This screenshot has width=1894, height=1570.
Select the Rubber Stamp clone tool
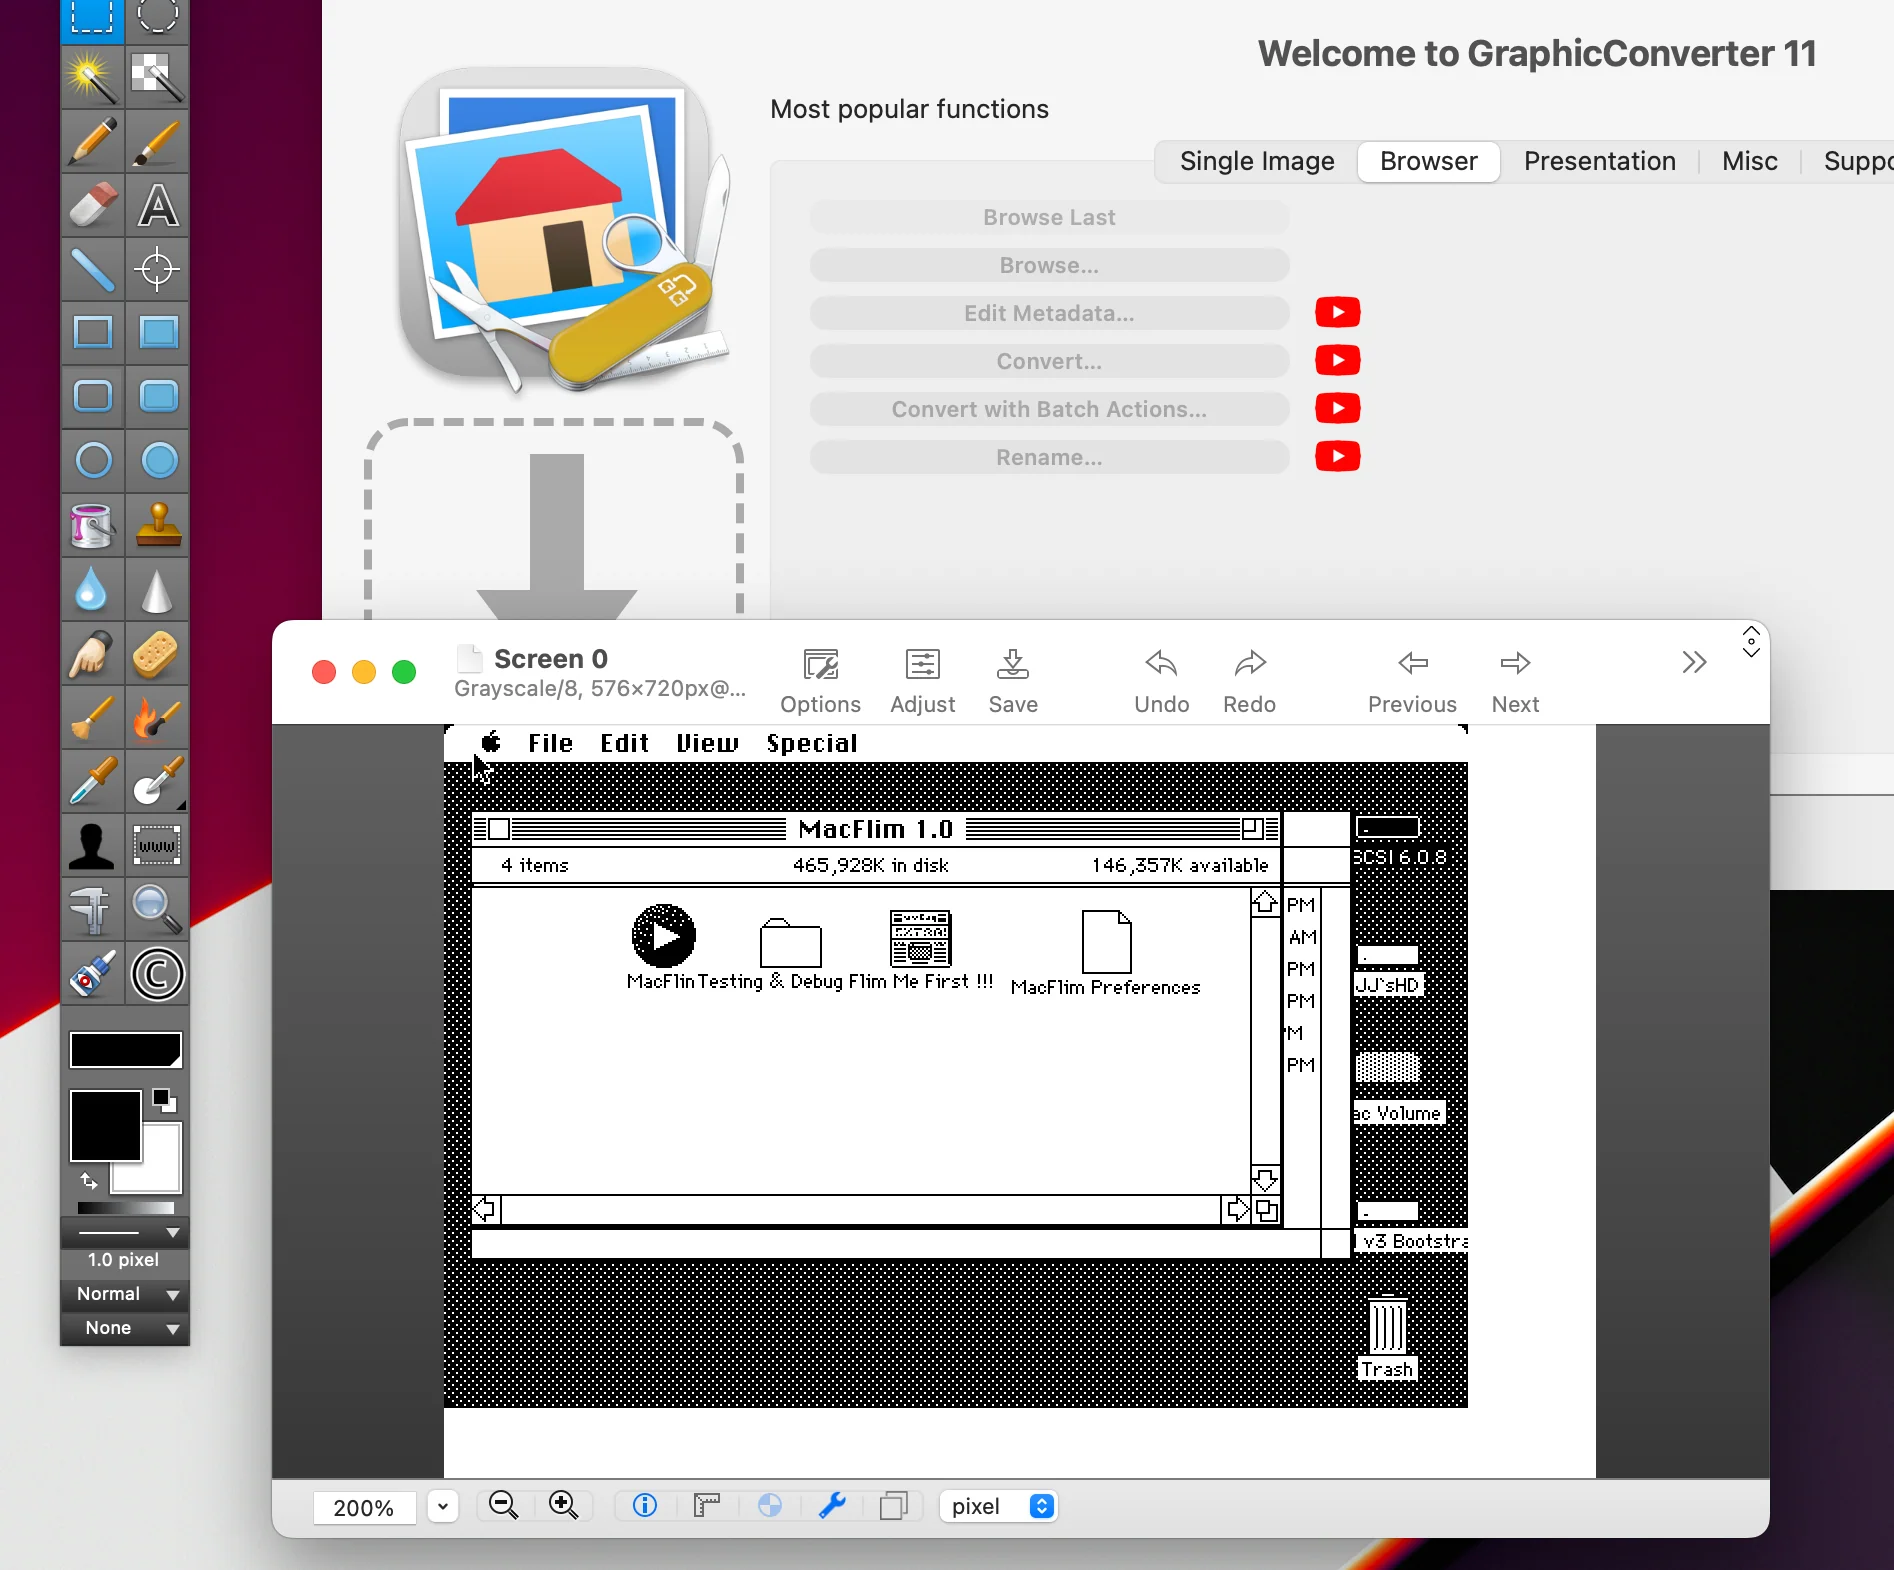158,525
